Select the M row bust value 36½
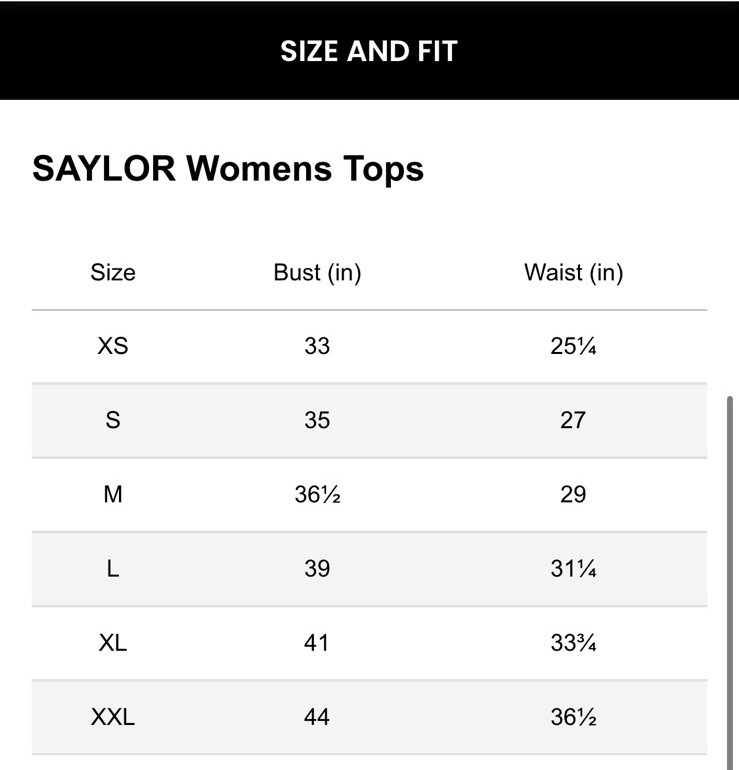This screenshot has width=739, height=770. pyautogui.click(x=317, y=494)
